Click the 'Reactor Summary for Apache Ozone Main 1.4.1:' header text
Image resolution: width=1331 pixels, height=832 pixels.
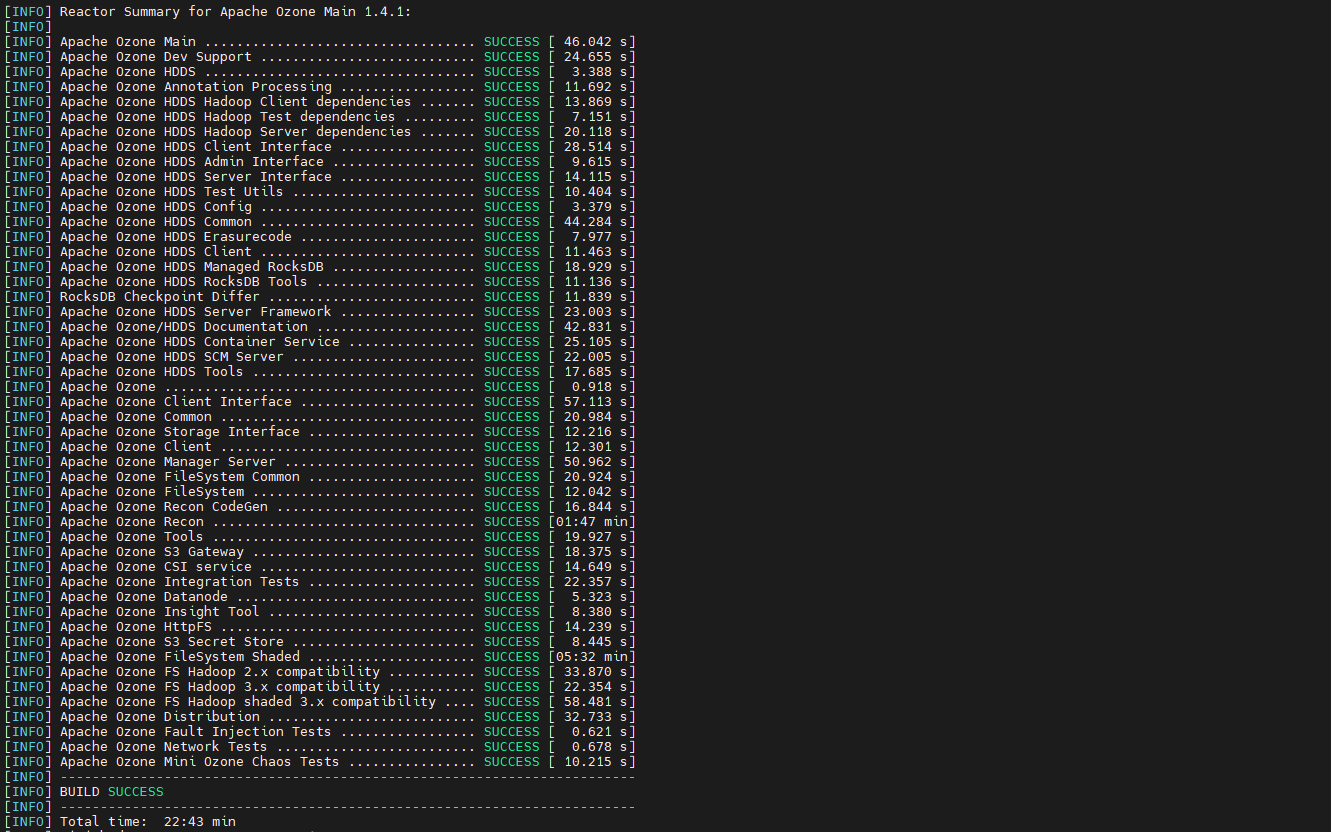click(x=236, y=12)
